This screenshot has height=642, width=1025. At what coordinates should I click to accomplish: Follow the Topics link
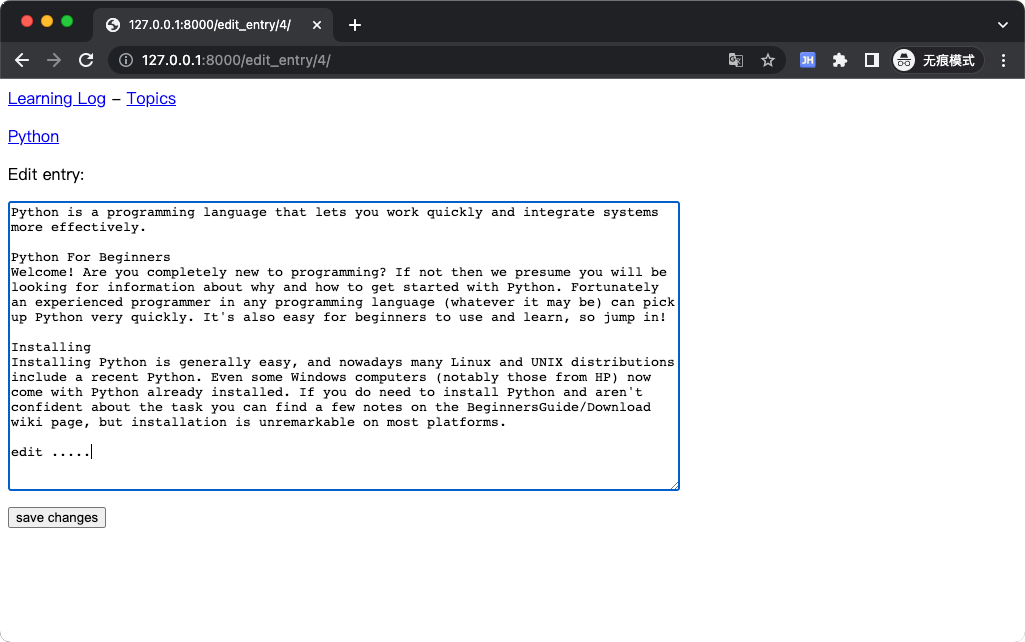(151, 99)
